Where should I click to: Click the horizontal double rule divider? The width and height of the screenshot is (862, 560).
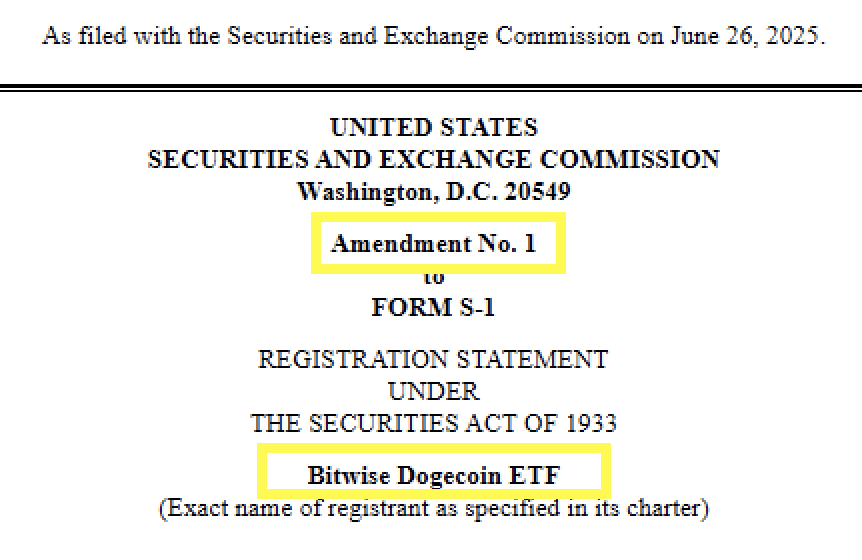[x=431, y=88]
